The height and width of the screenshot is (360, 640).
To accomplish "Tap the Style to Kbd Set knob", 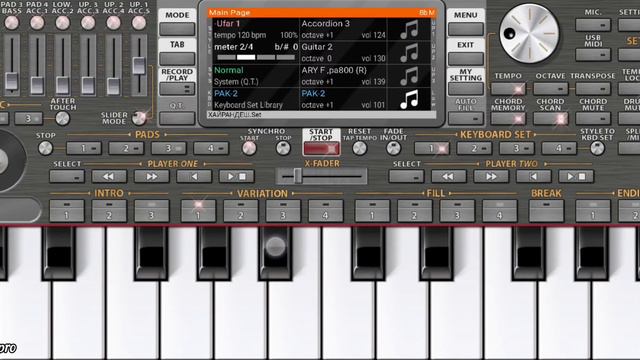I will (x=597, y=148).
